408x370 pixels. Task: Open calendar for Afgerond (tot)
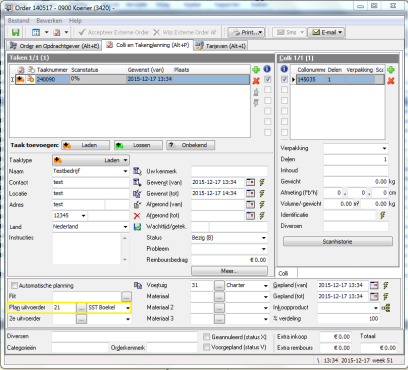[x=250, y=216]
